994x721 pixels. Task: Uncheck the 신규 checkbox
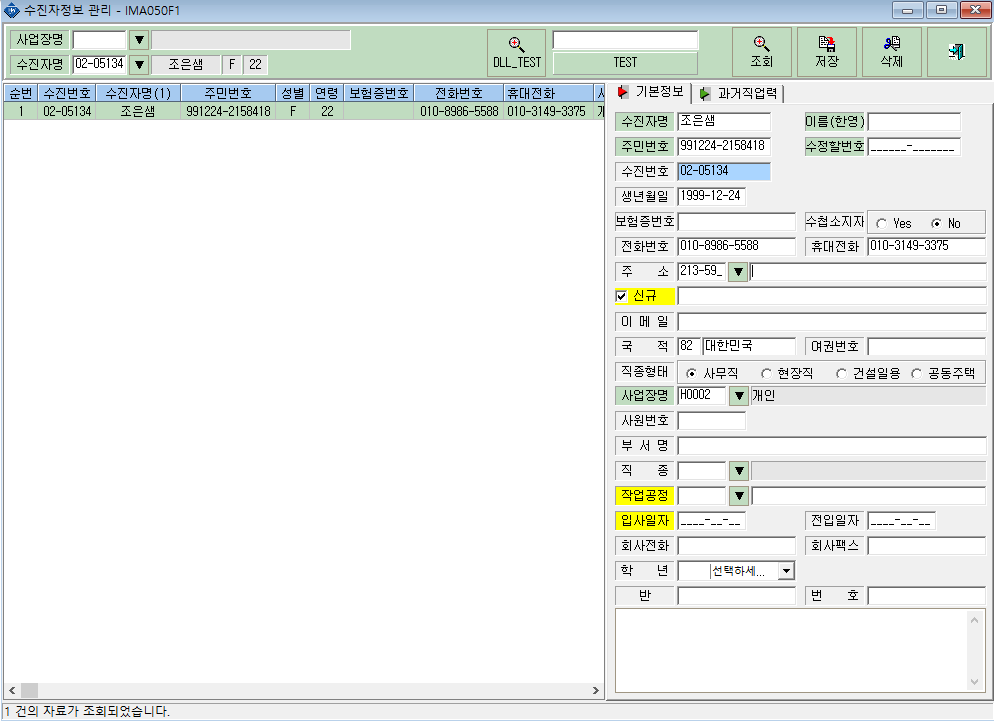click(621, 296)
